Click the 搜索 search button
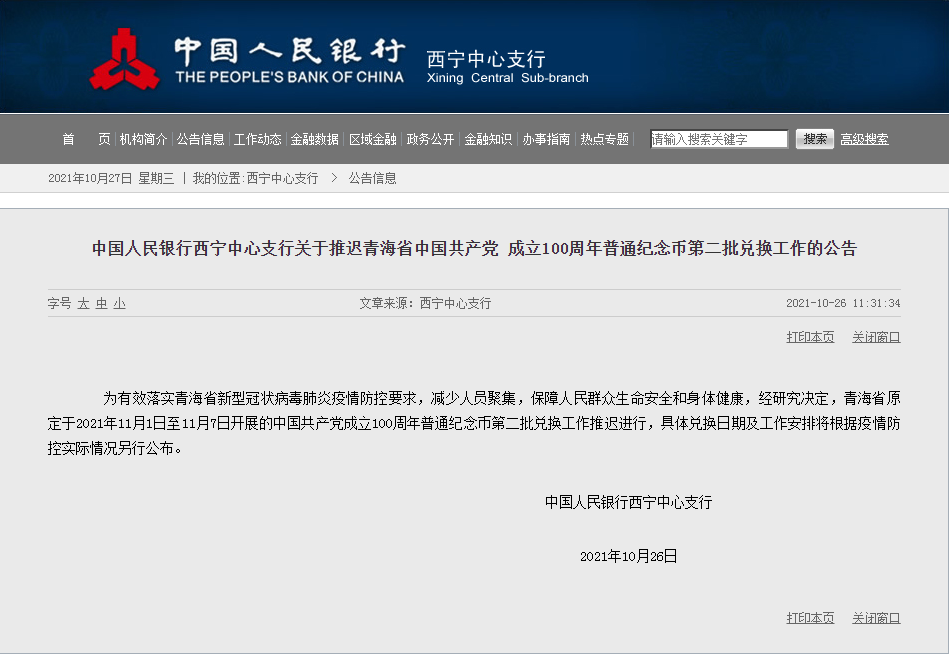950x655 pixels. pos(814,139)
